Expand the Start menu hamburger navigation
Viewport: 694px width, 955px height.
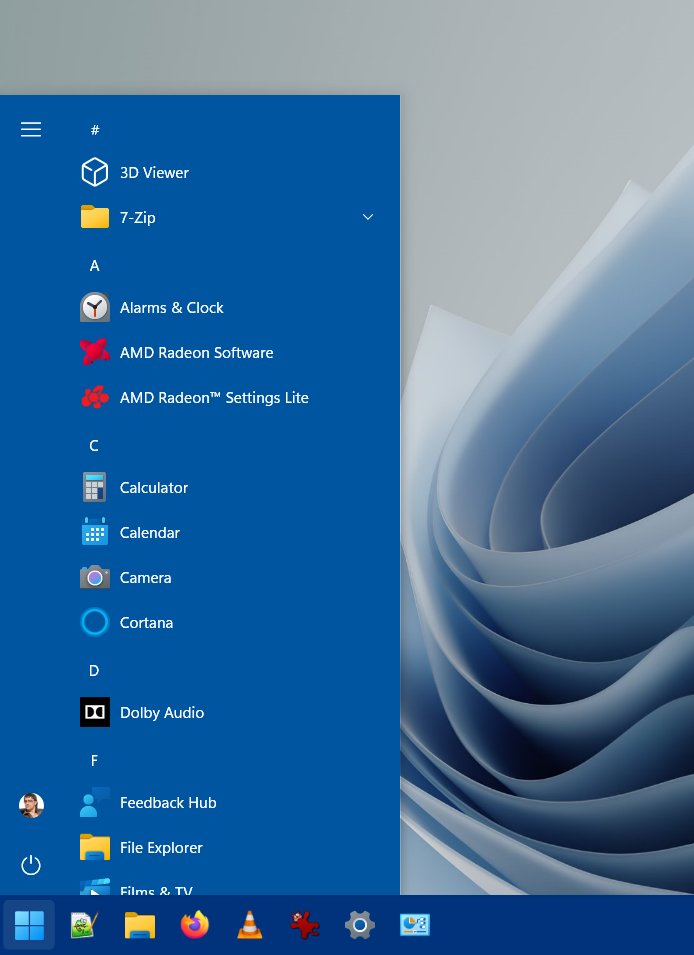coord(31,129)
